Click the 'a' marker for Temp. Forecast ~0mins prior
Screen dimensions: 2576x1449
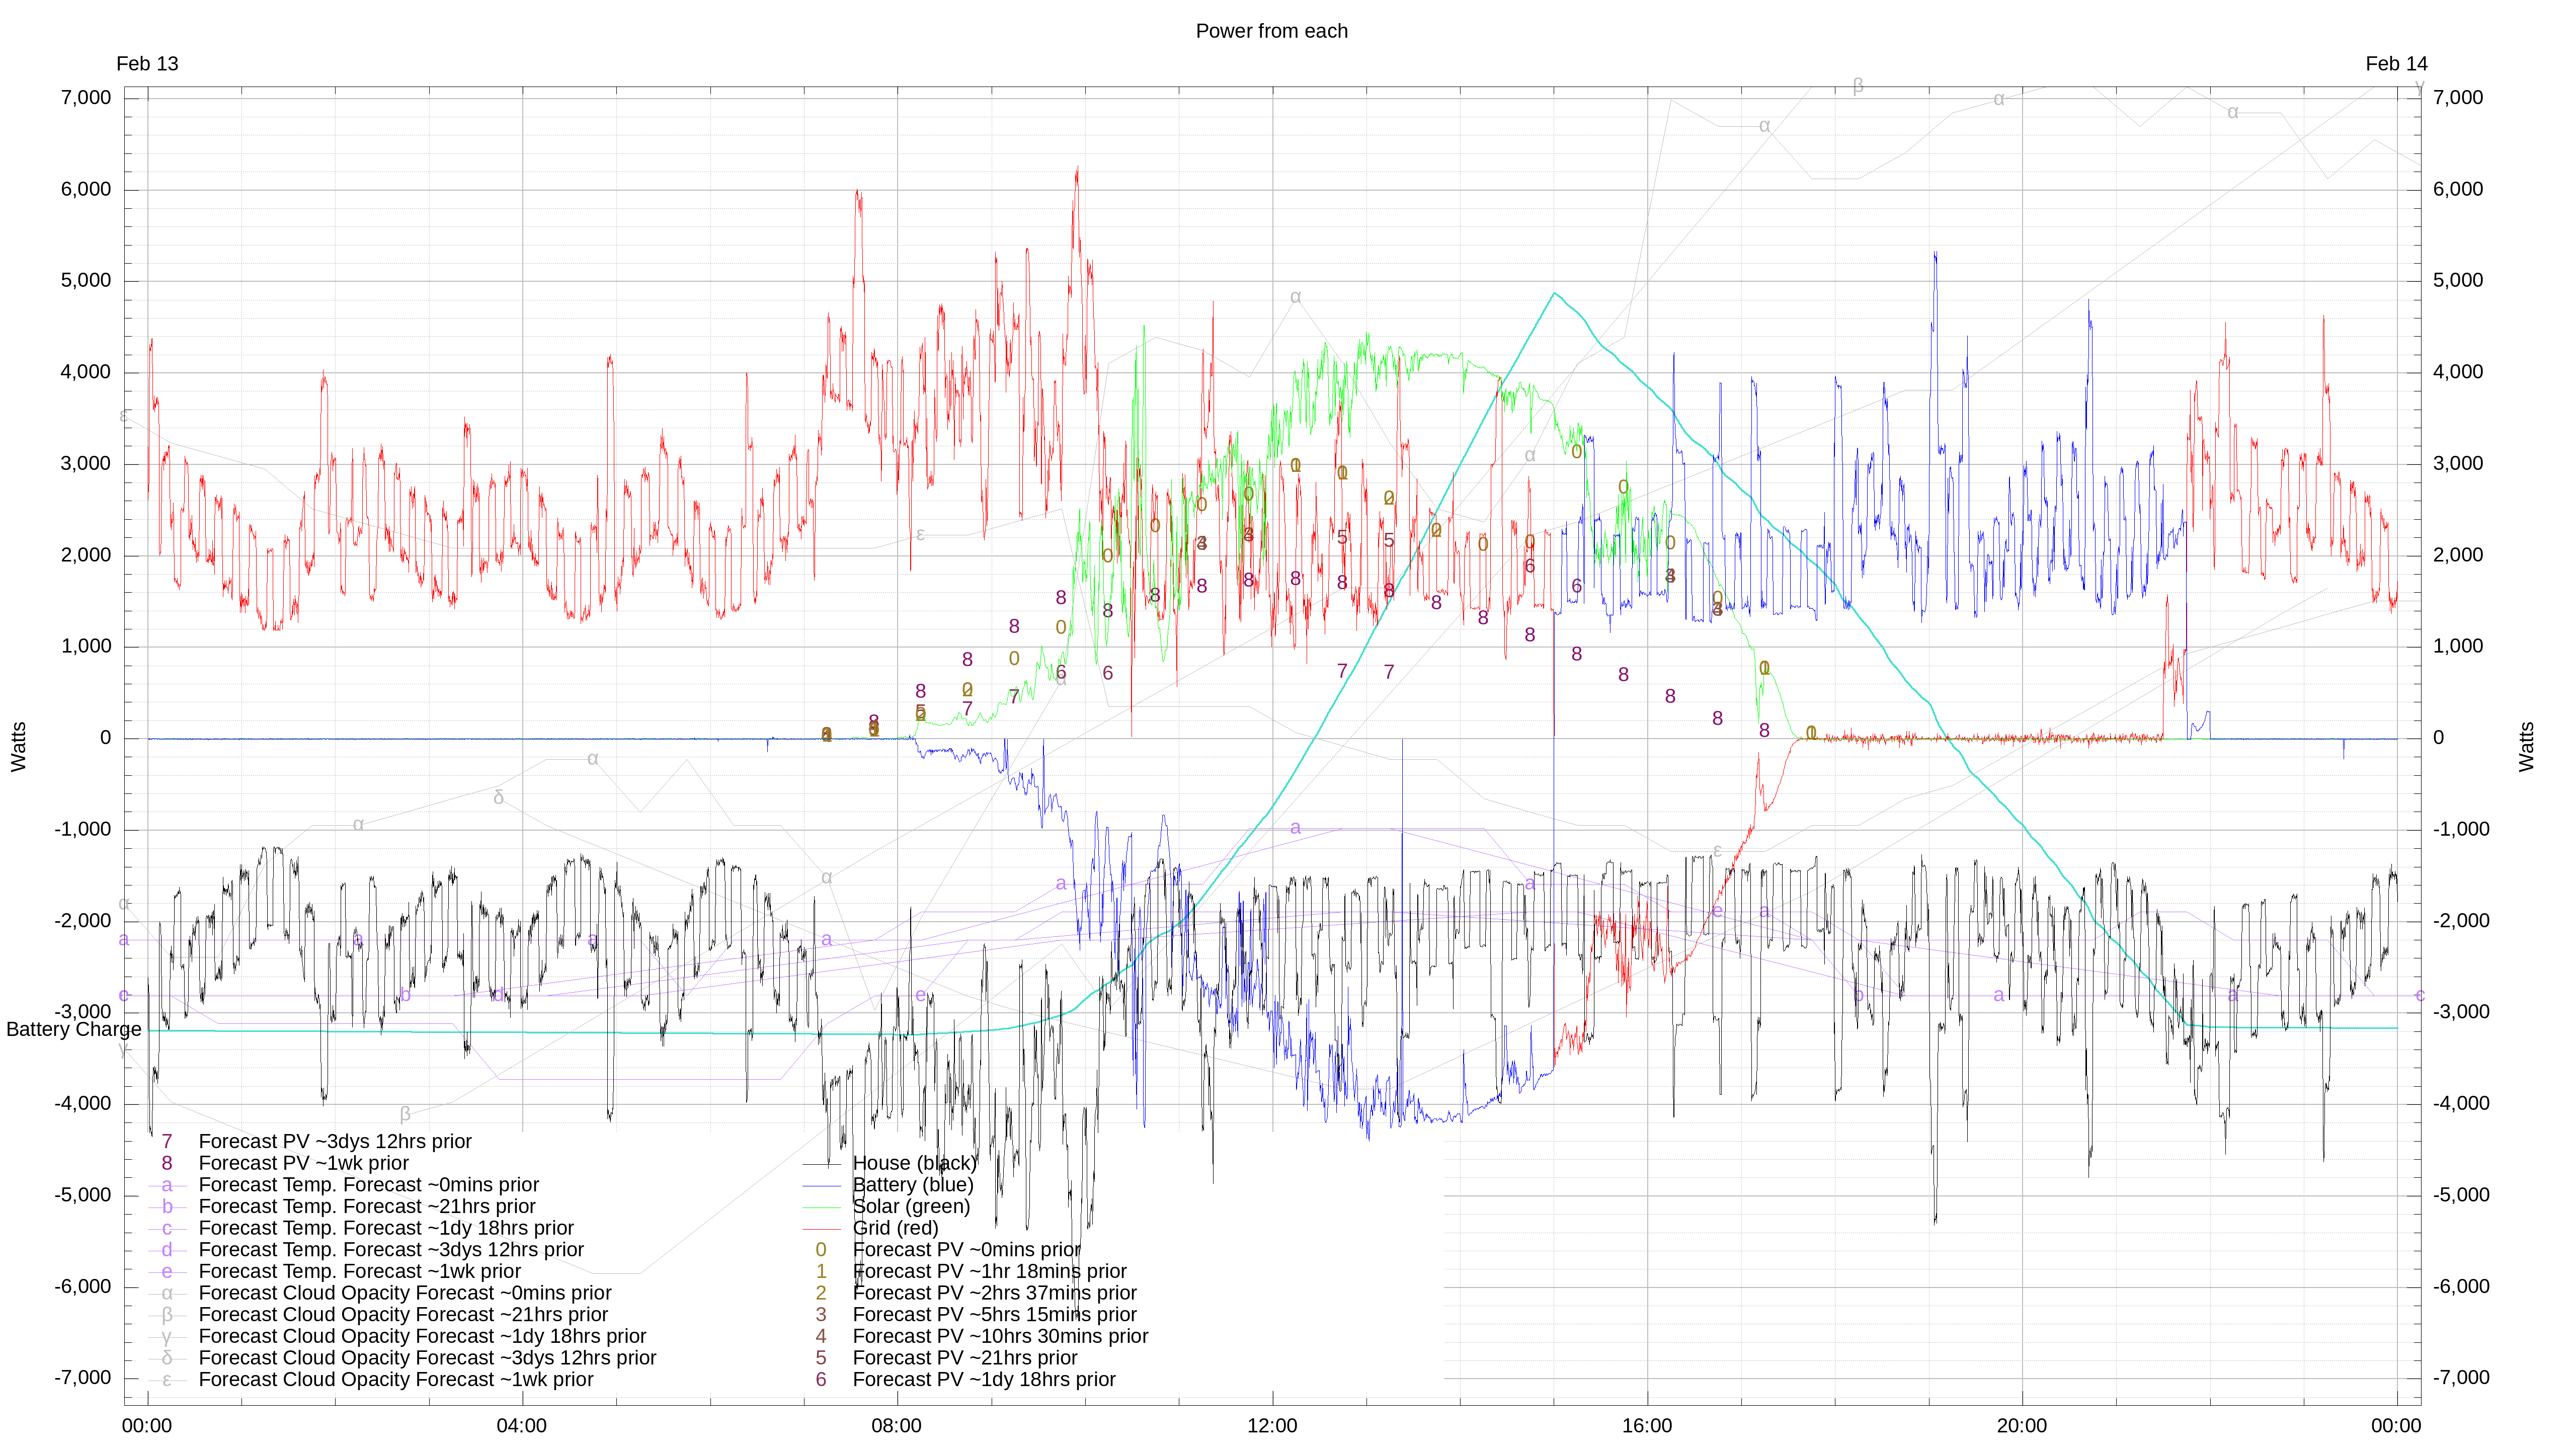click(x=167, y=1186)
